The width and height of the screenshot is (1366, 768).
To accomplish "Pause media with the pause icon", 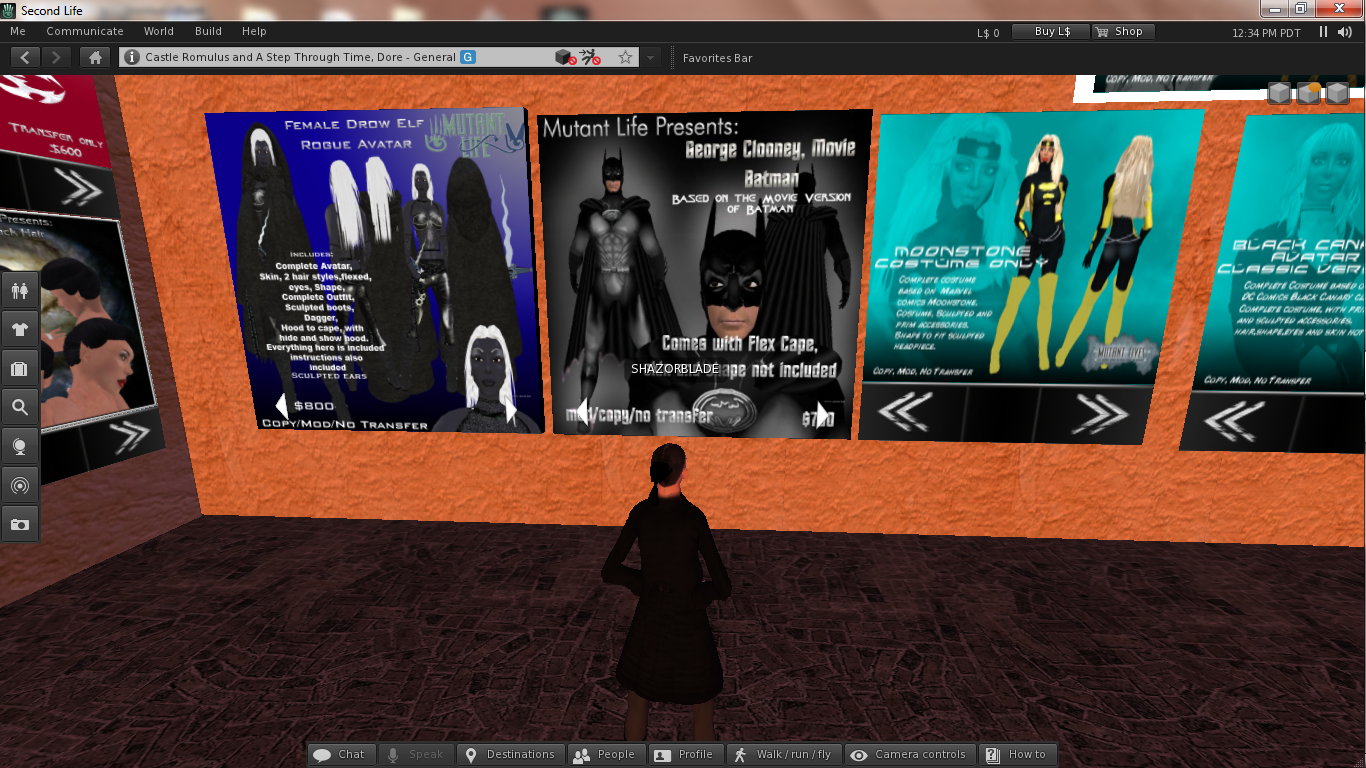I will 1323,32.
